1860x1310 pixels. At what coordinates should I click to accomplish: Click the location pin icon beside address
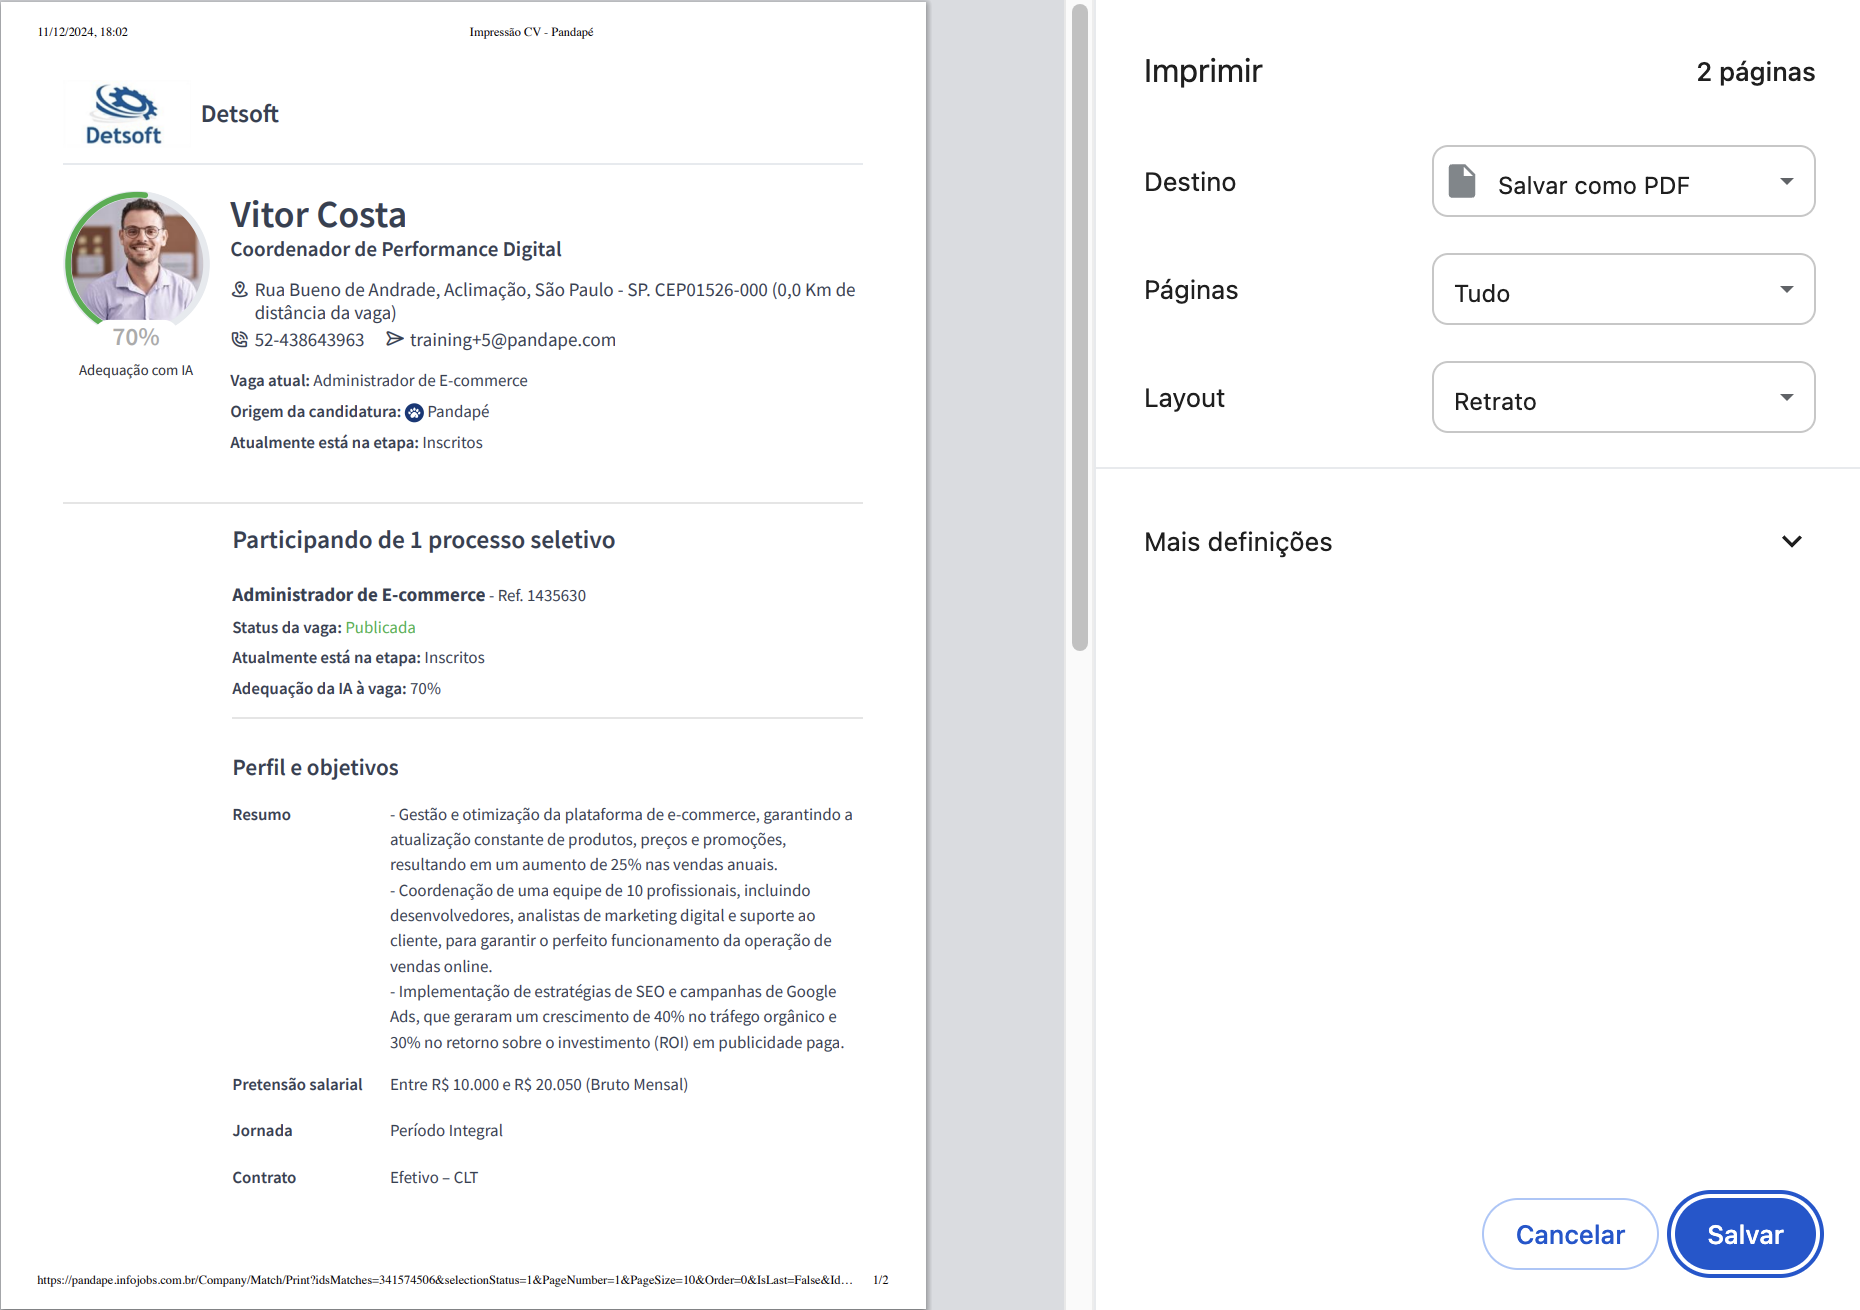pos(240,290)
